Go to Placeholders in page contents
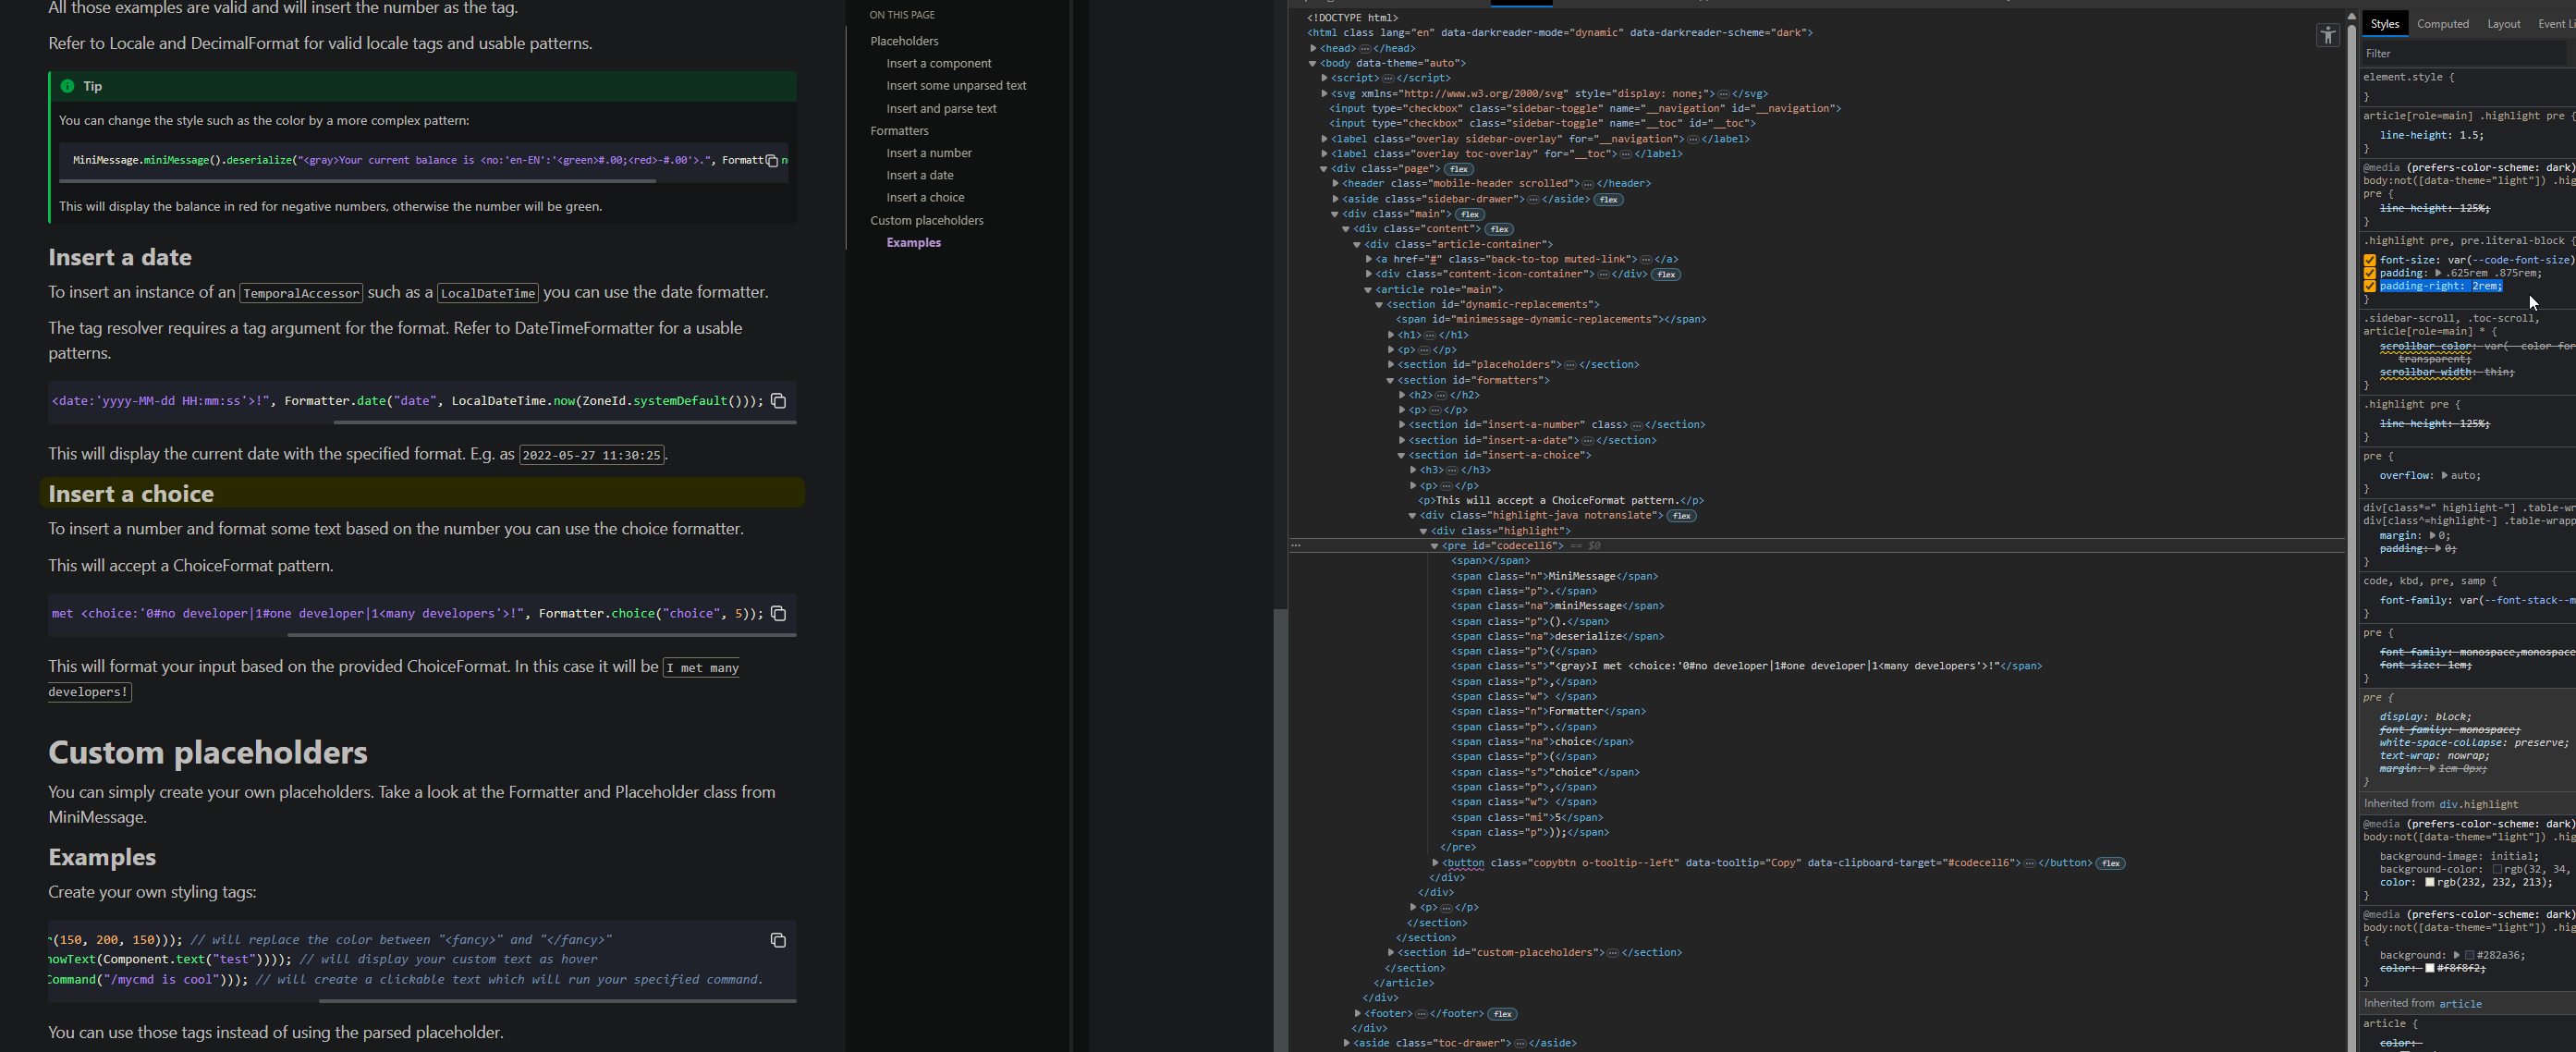Viewport: 2576px width, 1052px height. point(904,41)
